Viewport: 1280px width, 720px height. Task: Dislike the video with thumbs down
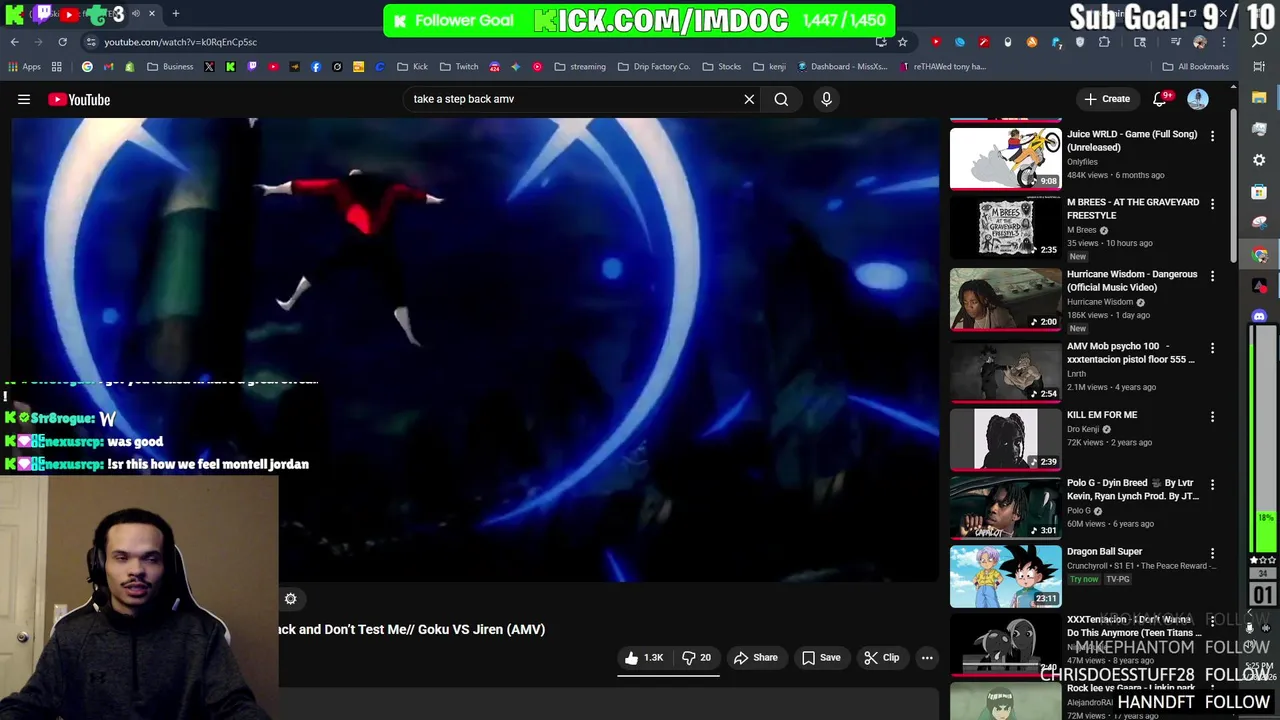[x=696, y=657]
